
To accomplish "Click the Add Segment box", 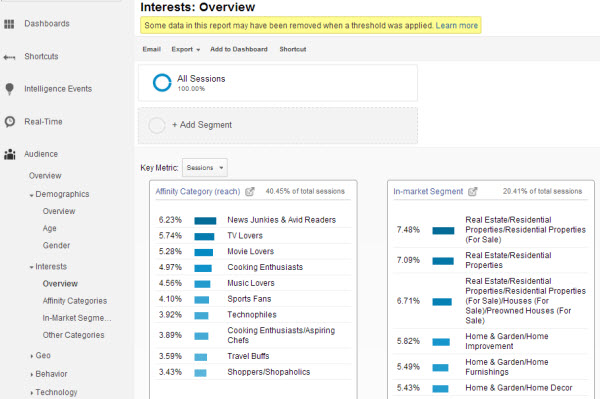I will click(x=278, y=125).
